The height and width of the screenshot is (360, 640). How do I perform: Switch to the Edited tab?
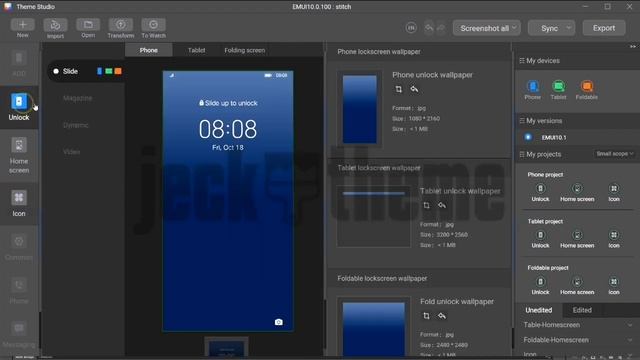pos(582,310)
